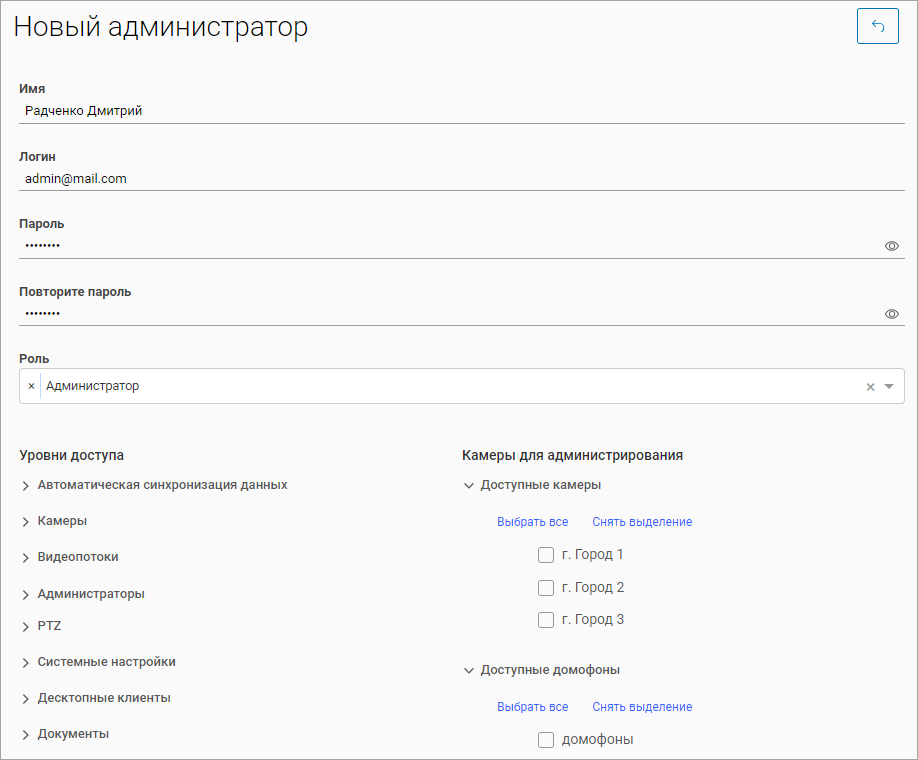Screen dimensions: 918x760
Task: Expand the PTZ access level
Action: [26, 627]
